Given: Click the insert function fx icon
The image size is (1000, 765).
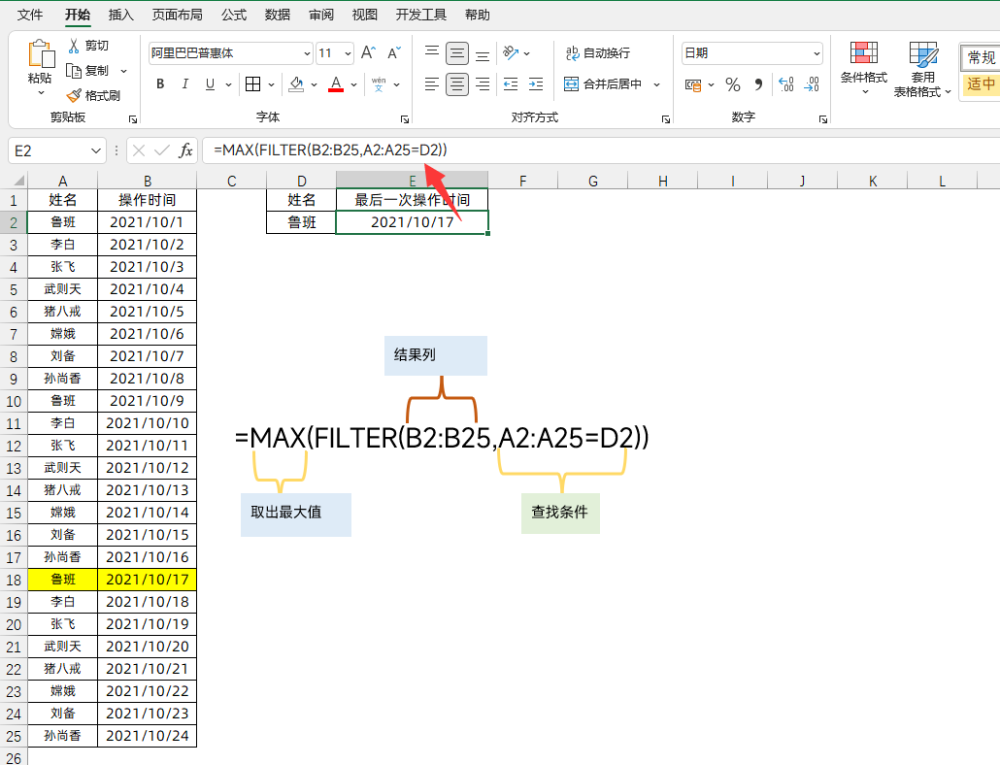Looking at the screenshot, I should pos(186,150).
